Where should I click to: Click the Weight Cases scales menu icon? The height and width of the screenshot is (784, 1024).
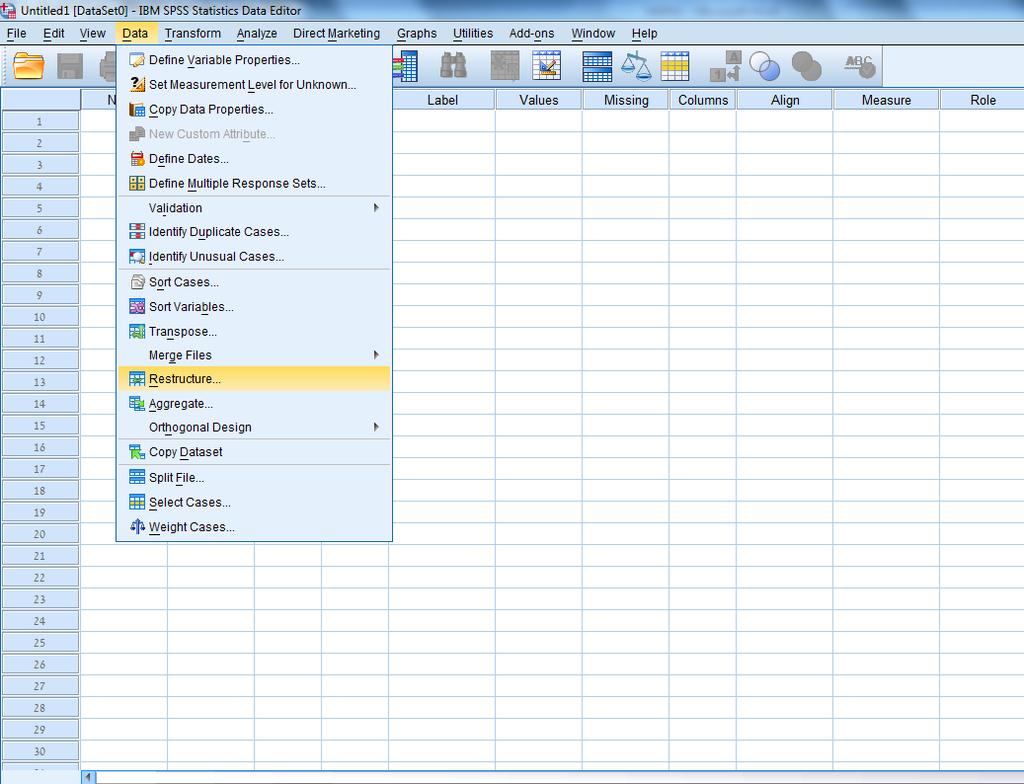tap(136, 527)
